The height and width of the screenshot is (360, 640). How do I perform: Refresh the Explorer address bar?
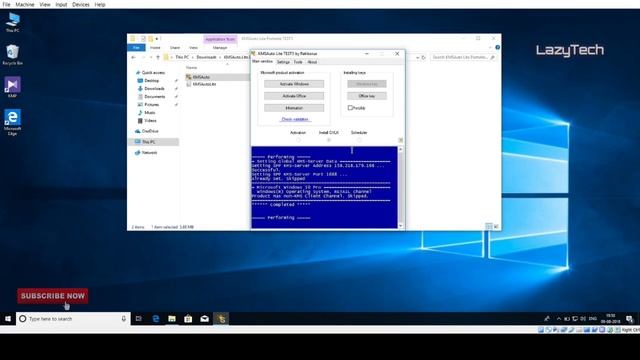coord(423,58)
